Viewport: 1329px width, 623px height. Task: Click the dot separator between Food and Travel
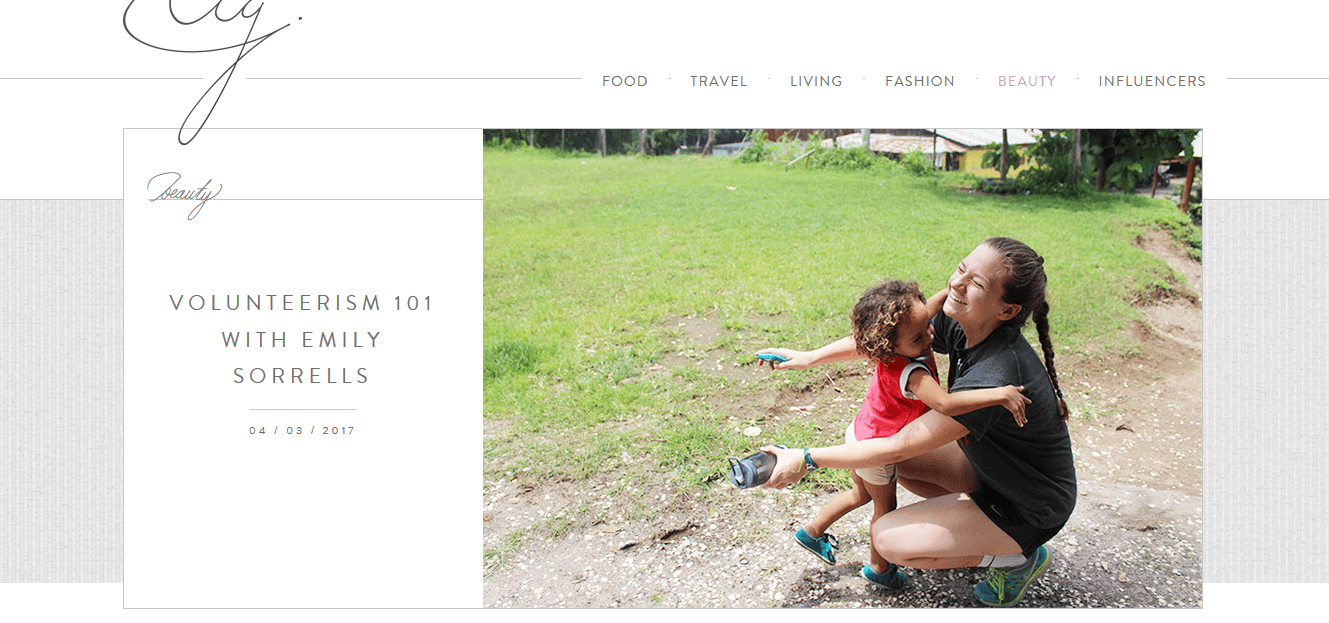point(669,78)
